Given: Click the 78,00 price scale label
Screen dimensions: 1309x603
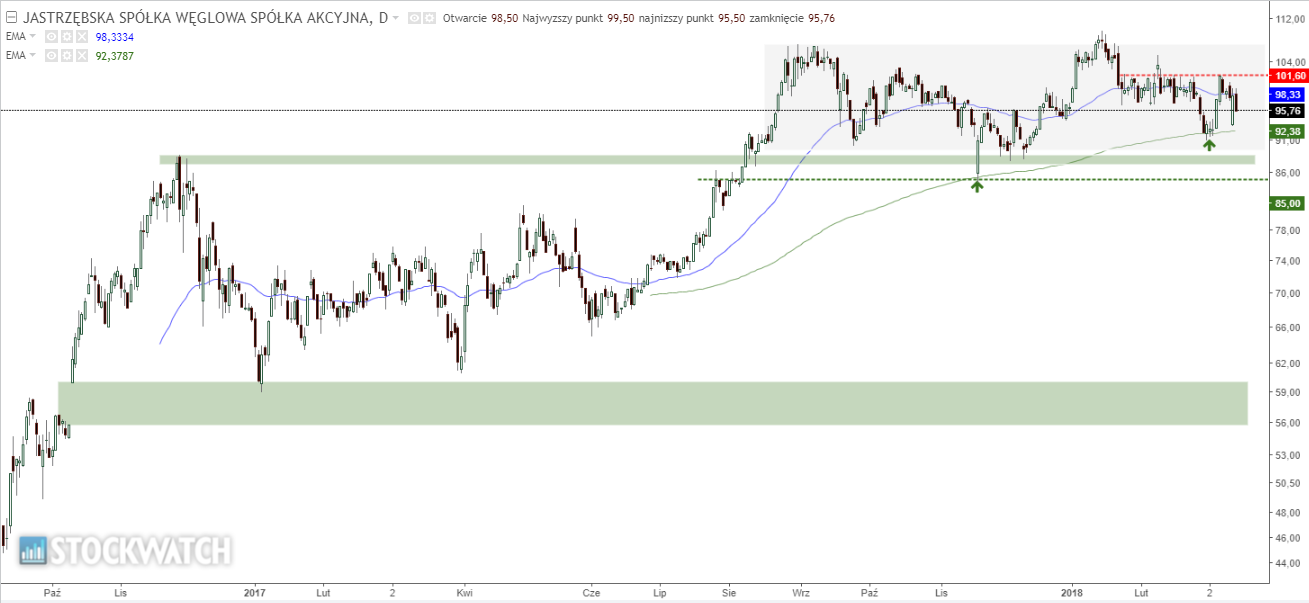Looking at the screenshot, I should 1288,230.
